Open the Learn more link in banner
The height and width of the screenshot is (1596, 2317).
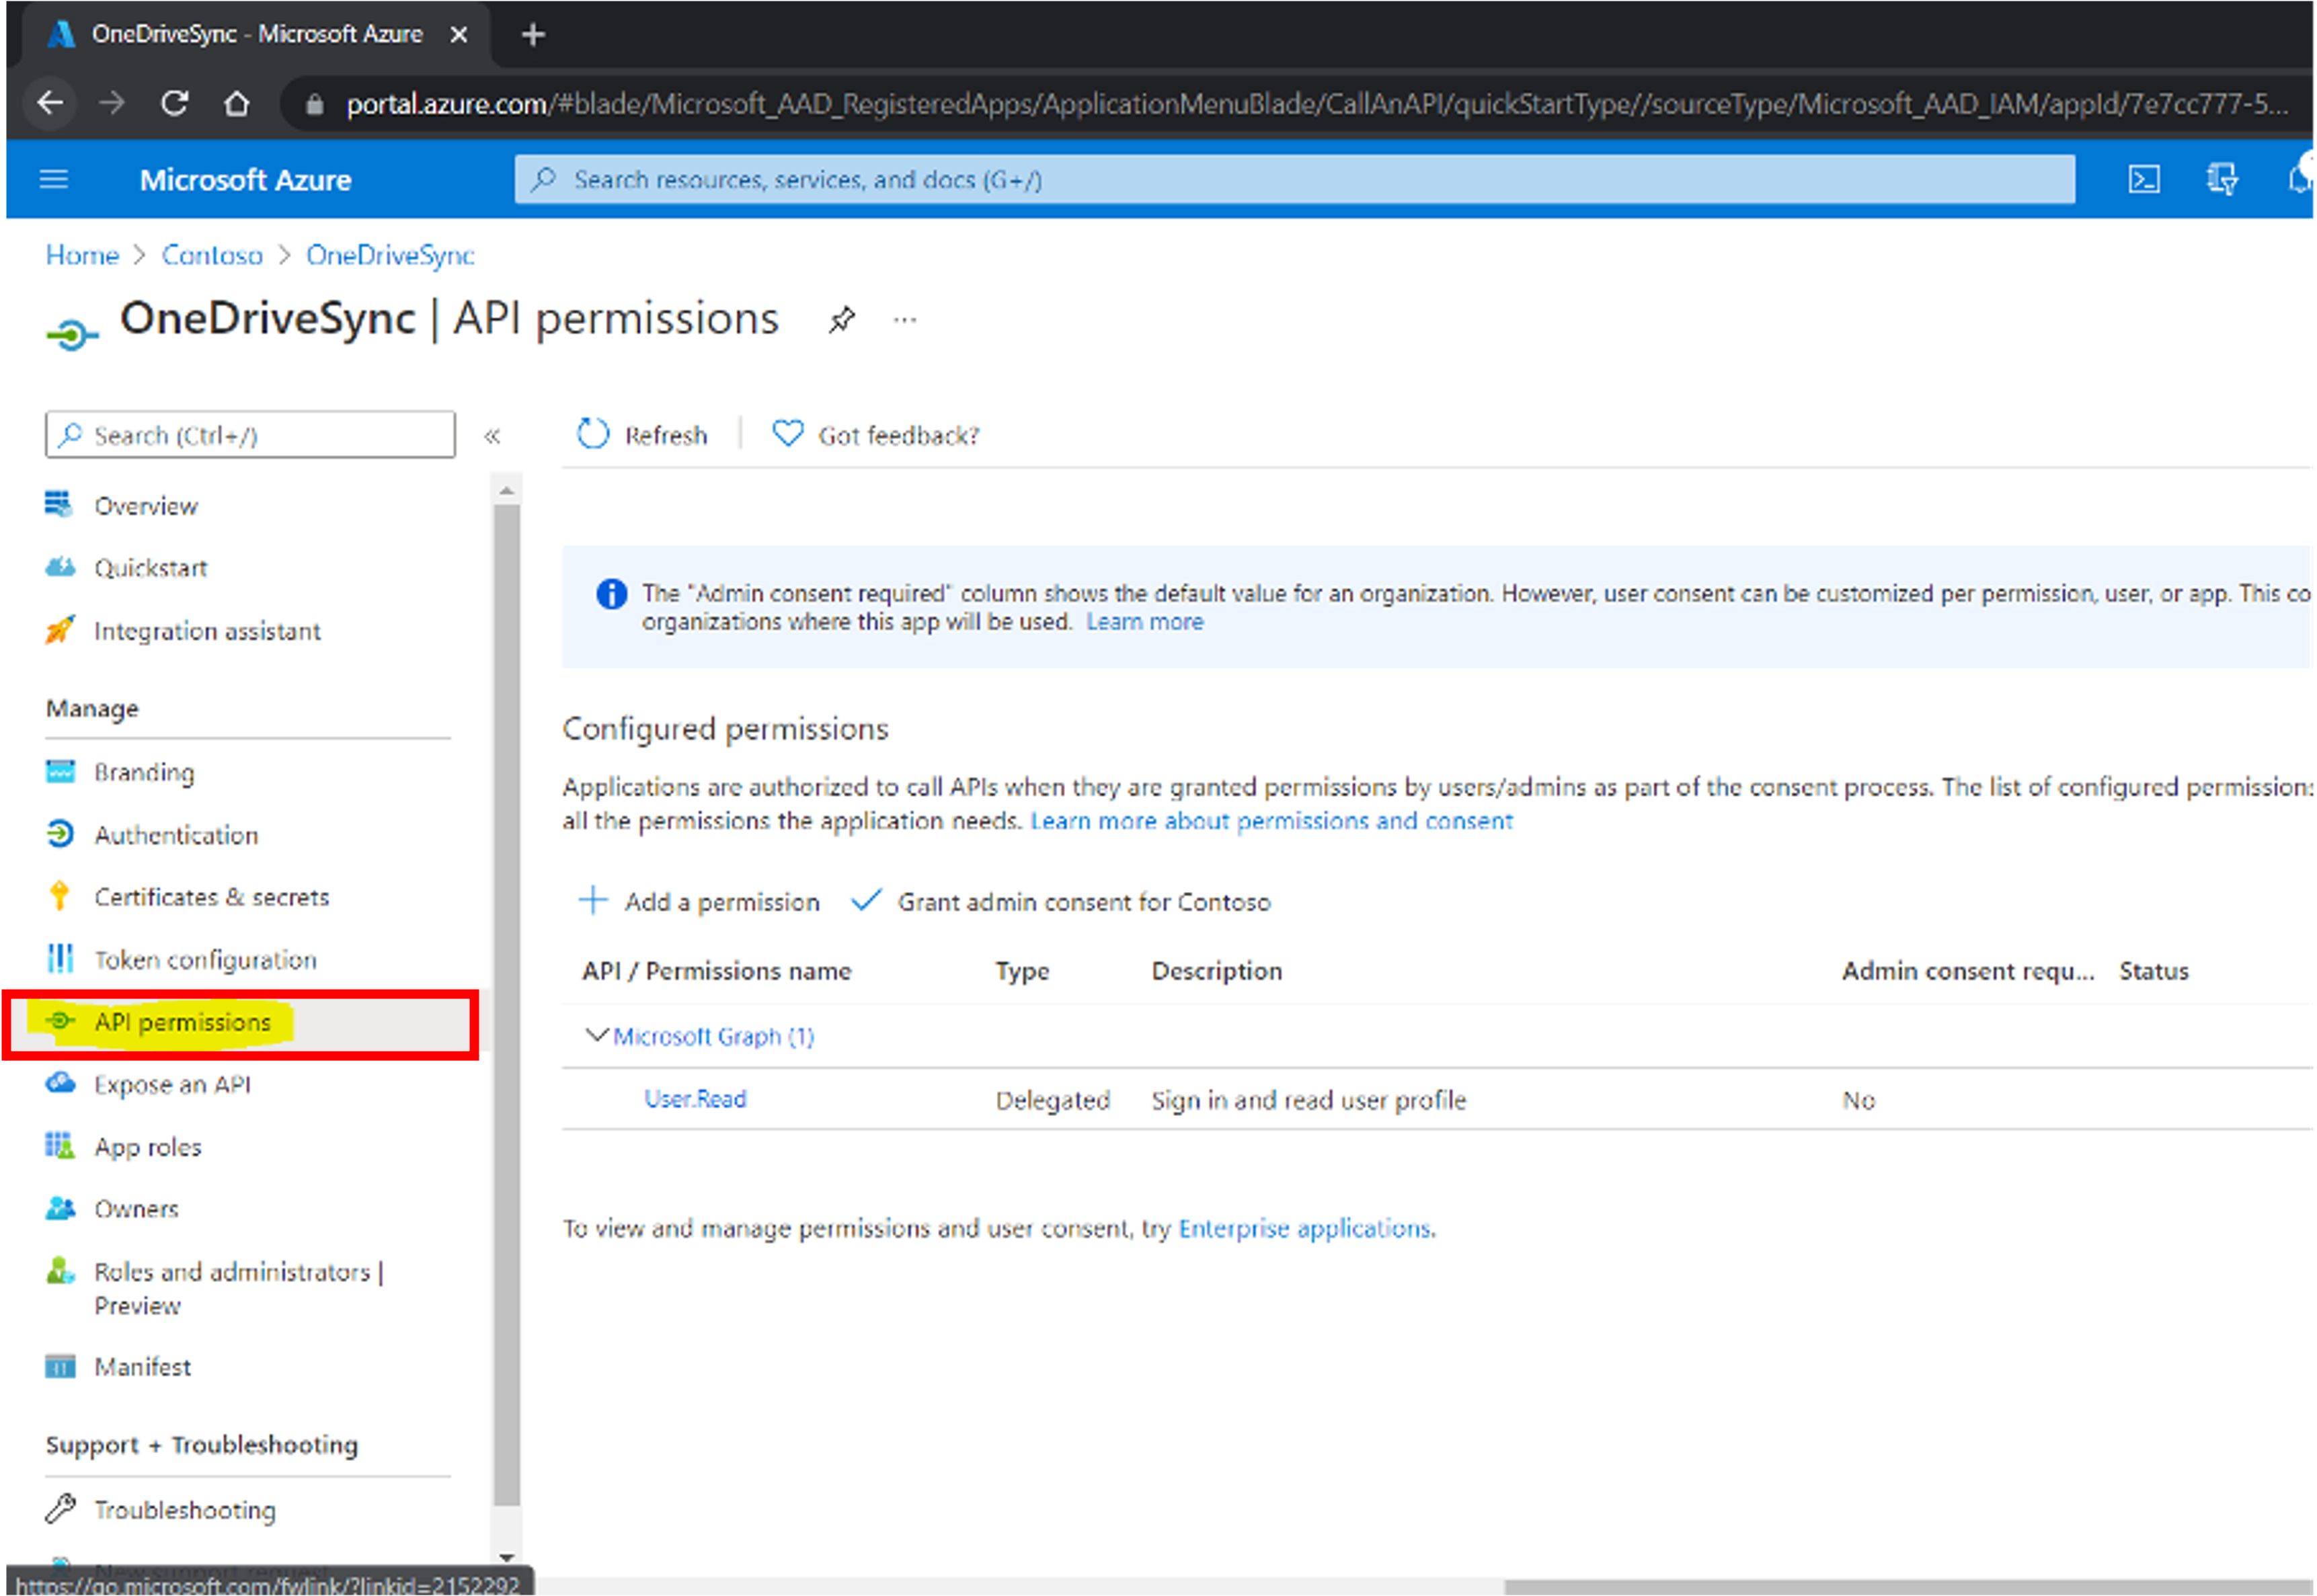[1145, 622]
